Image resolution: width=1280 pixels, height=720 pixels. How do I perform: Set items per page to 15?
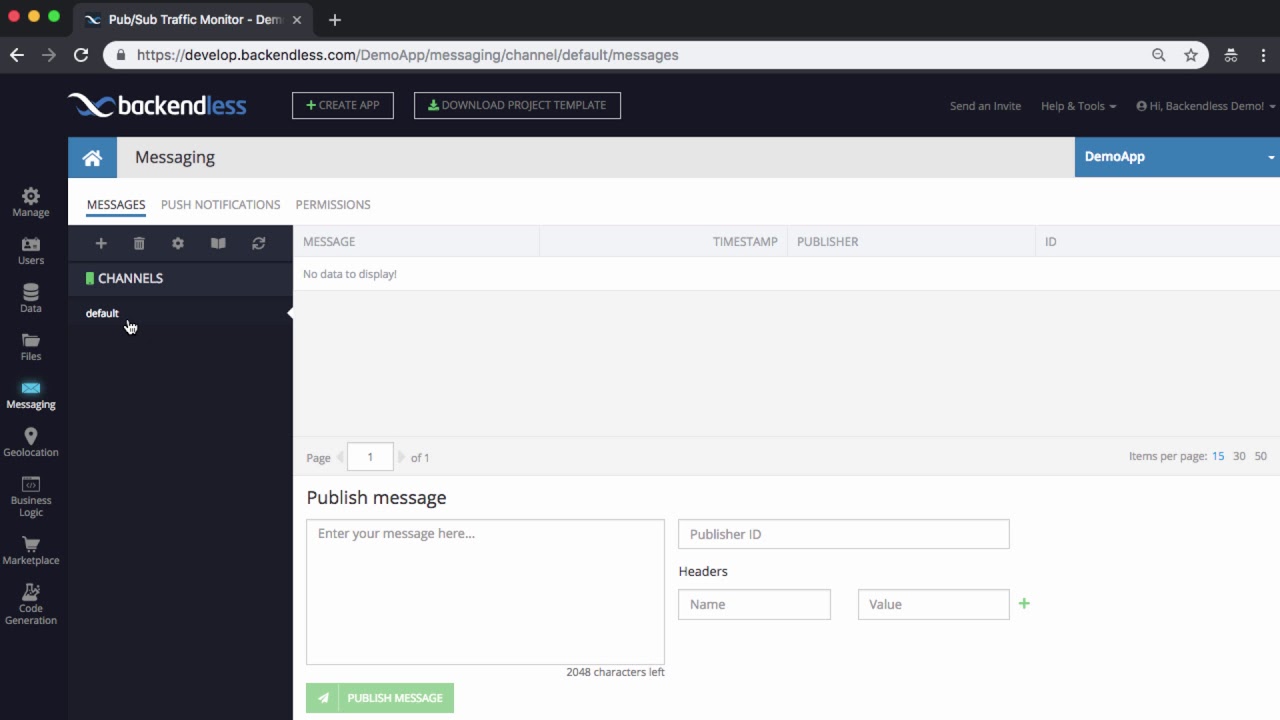click(x=1218, y=456)
